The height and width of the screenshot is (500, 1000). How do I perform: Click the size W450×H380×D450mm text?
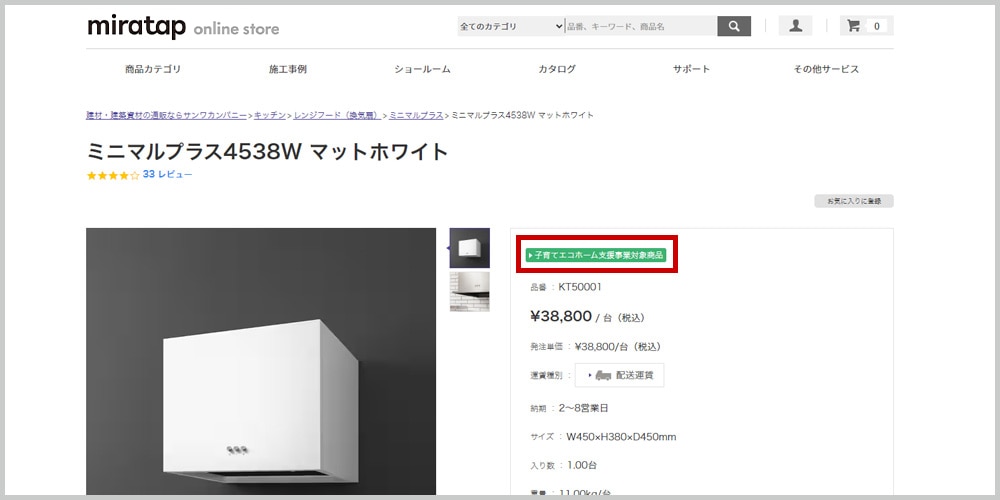click(622, 437)
